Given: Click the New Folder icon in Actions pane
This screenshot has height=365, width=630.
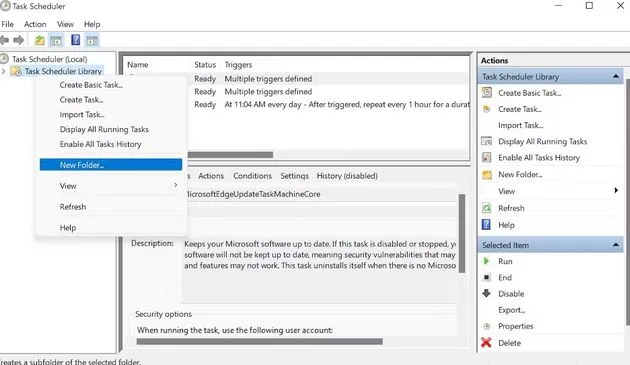Looking at the screenshot, I should 487,174.
